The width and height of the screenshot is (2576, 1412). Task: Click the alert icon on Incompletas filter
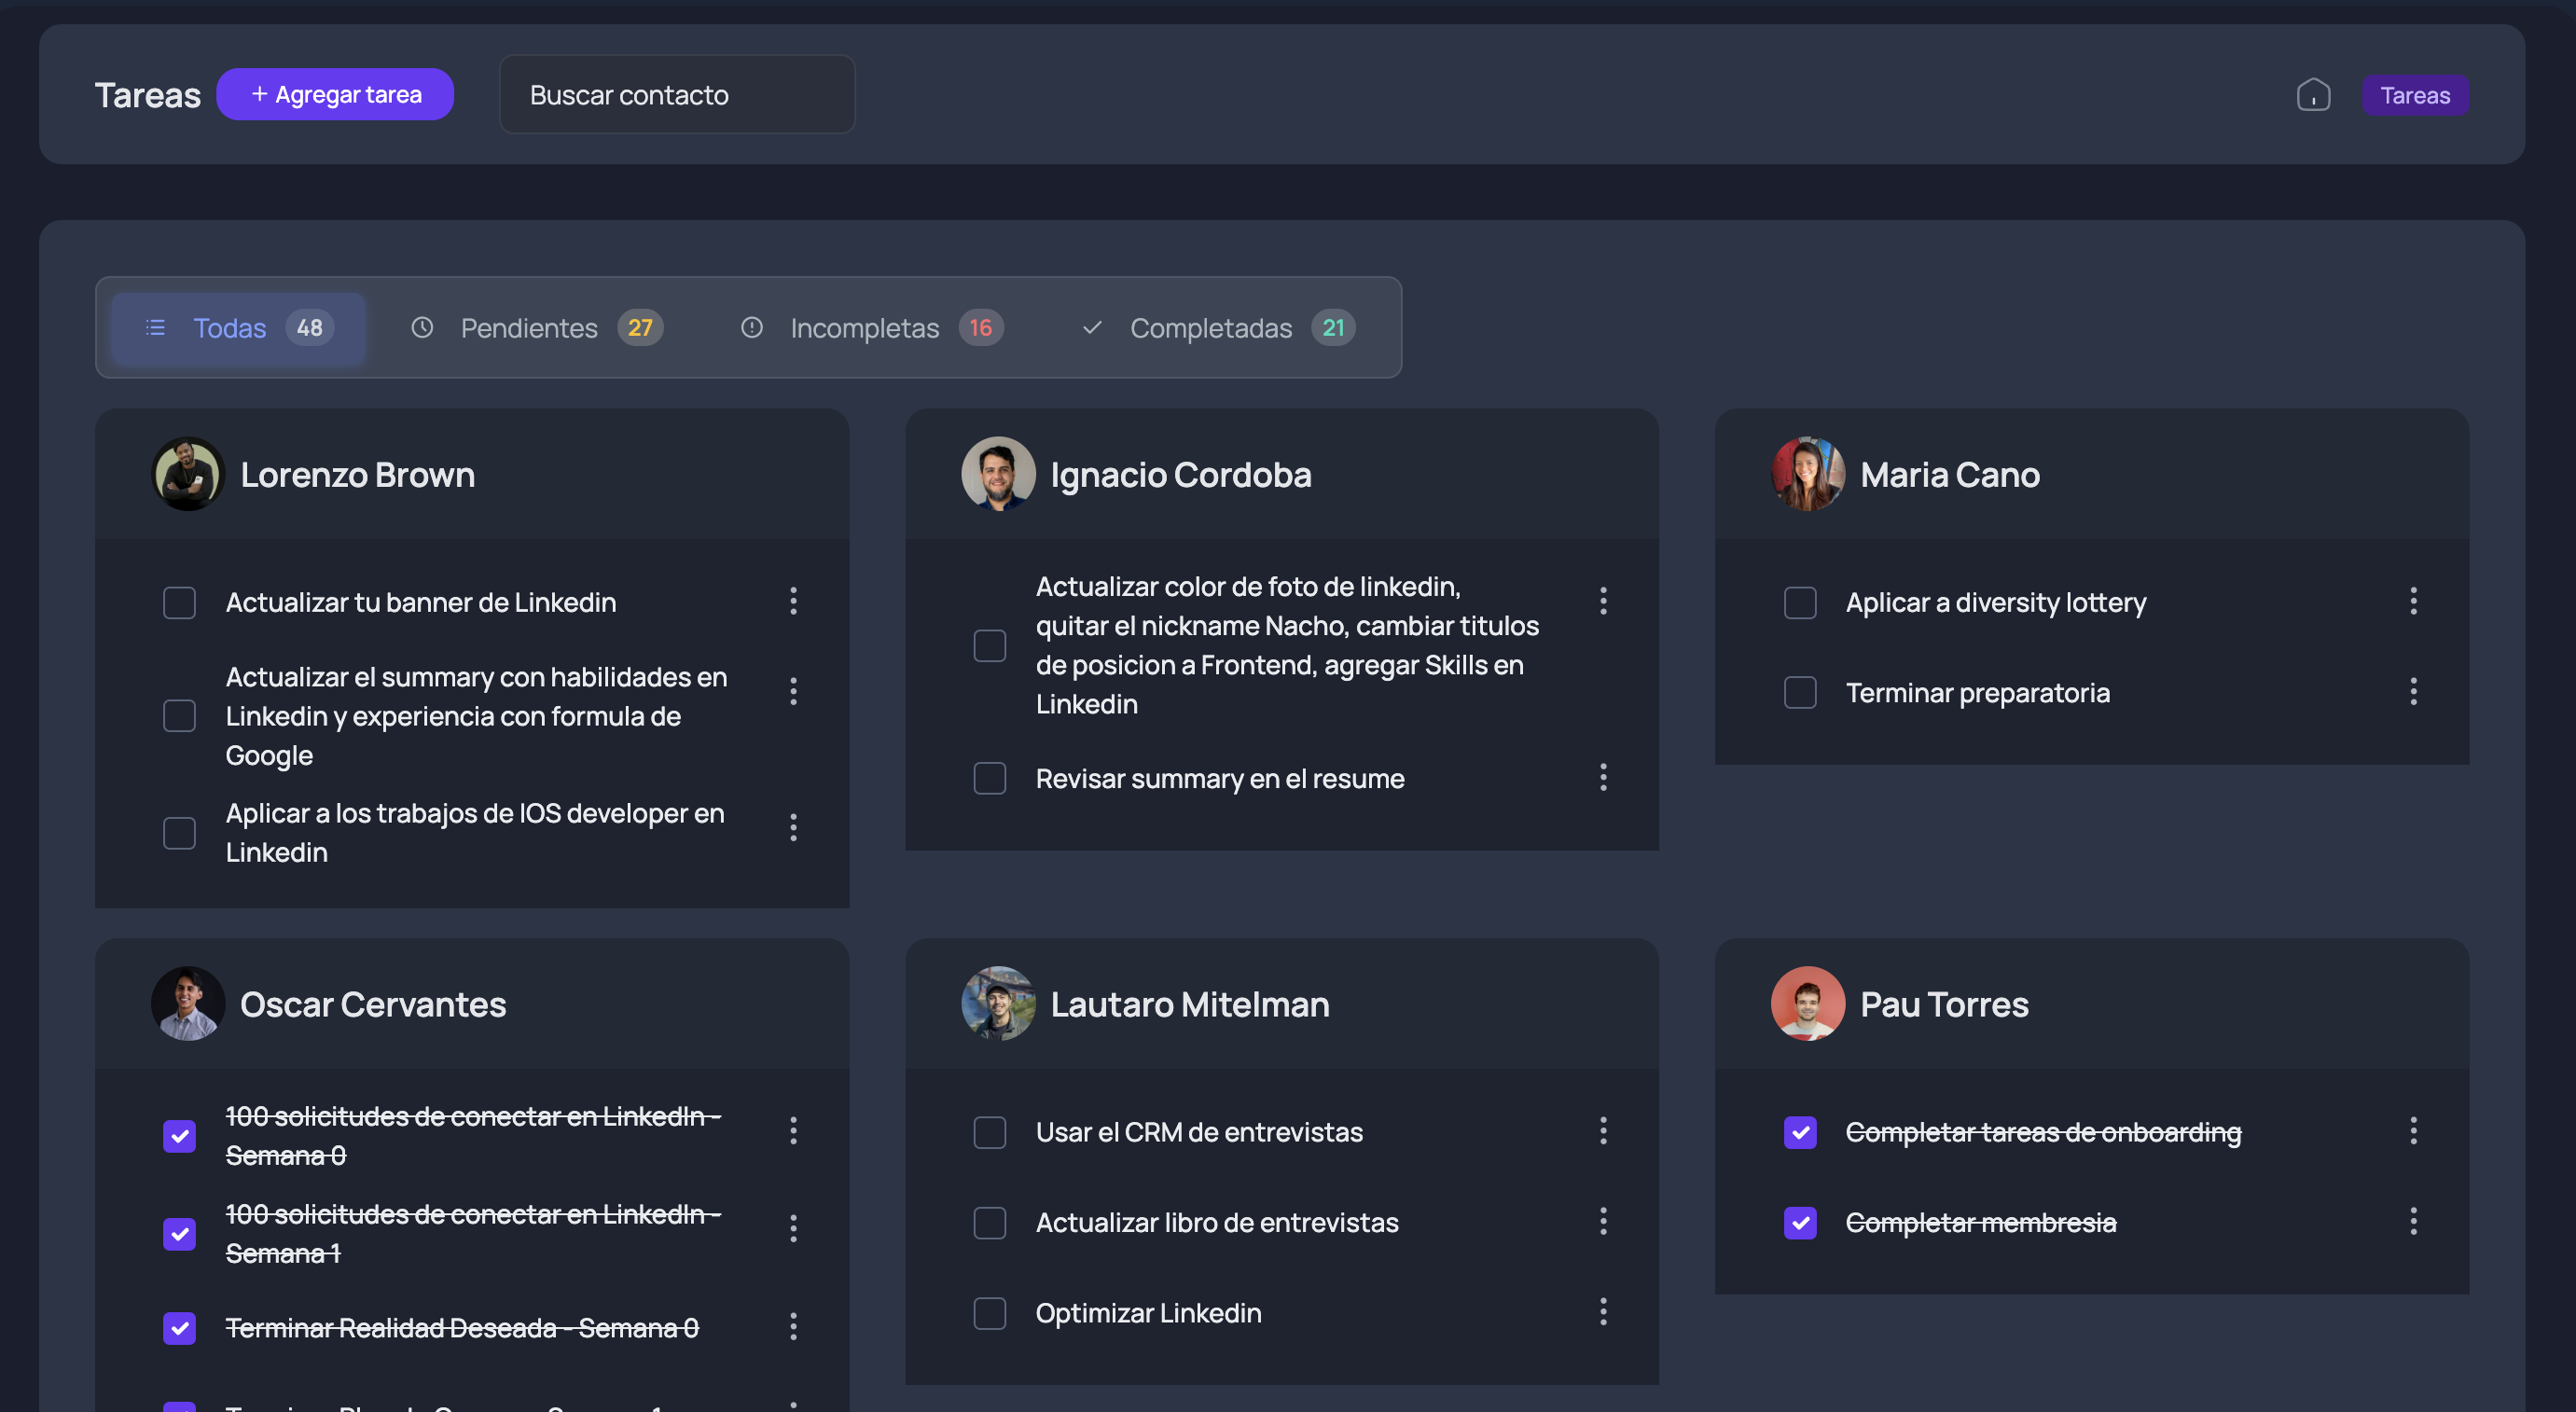tap(752, 327)
